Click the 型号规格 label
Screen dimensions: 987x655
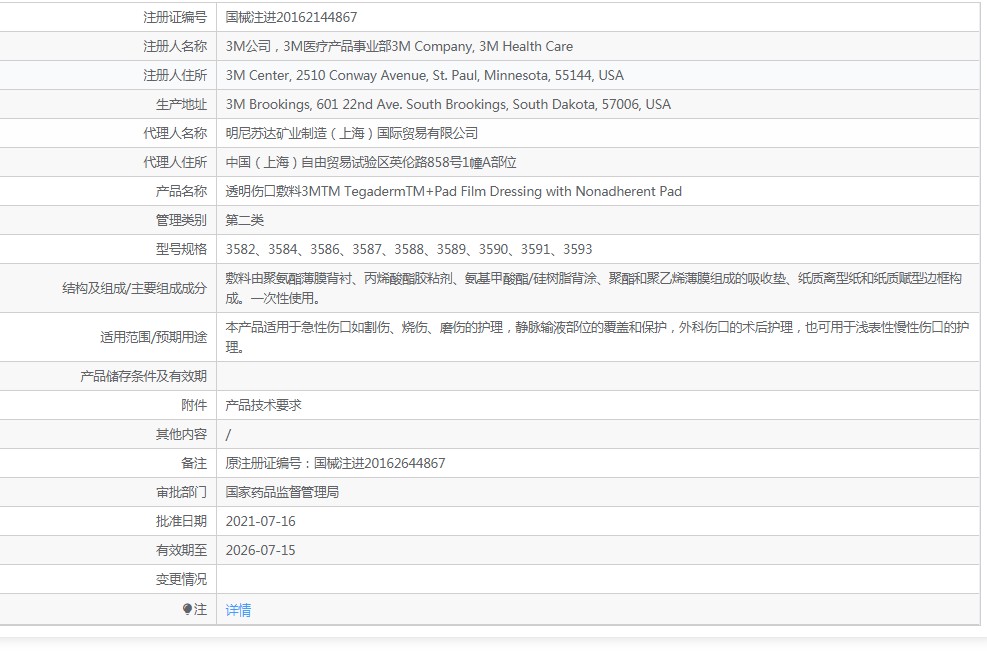pyautogui.click(x=181, y=249)
